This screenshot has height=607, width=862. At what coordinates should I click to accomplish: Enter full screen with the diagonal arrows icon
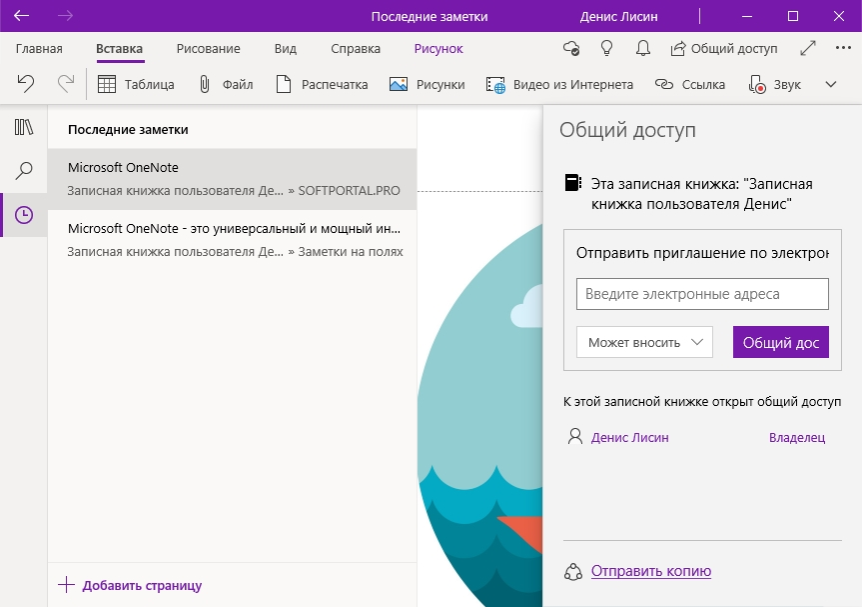pyautogui.click(x=808, y=48)
